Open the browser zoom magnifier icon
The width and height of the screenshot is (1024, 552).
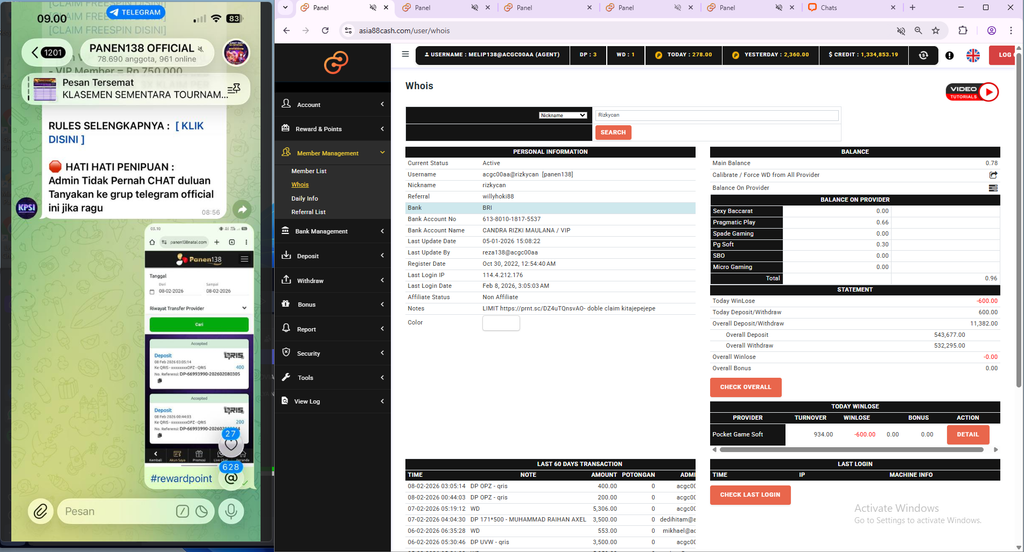pos(918,31)
